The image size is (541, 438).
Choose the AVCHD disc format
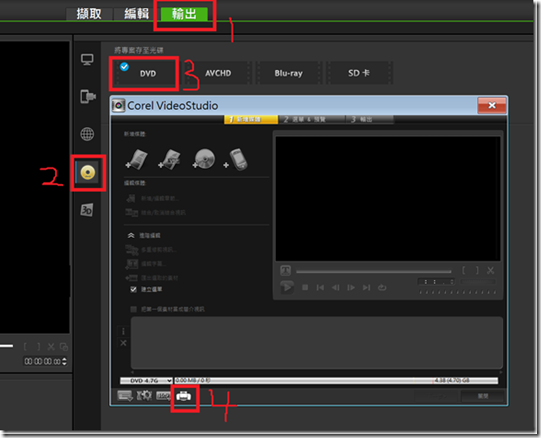tap(218, 73)
